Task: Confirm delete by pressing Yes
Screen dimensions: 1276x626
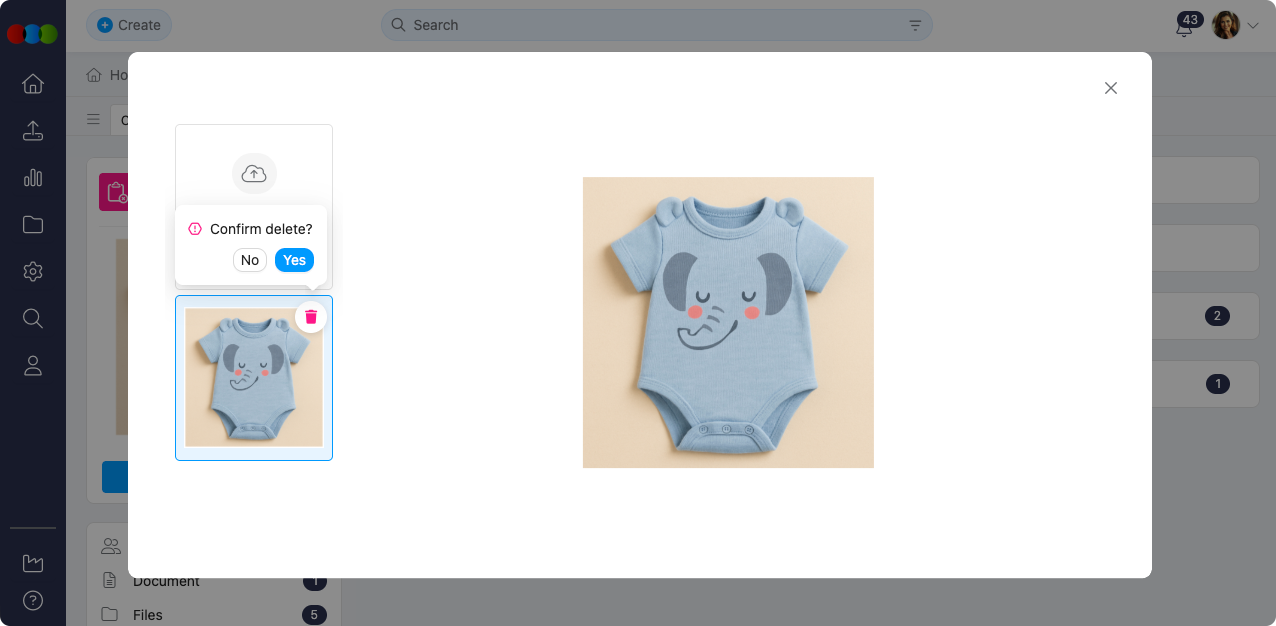Action: [x=294, y=260]
